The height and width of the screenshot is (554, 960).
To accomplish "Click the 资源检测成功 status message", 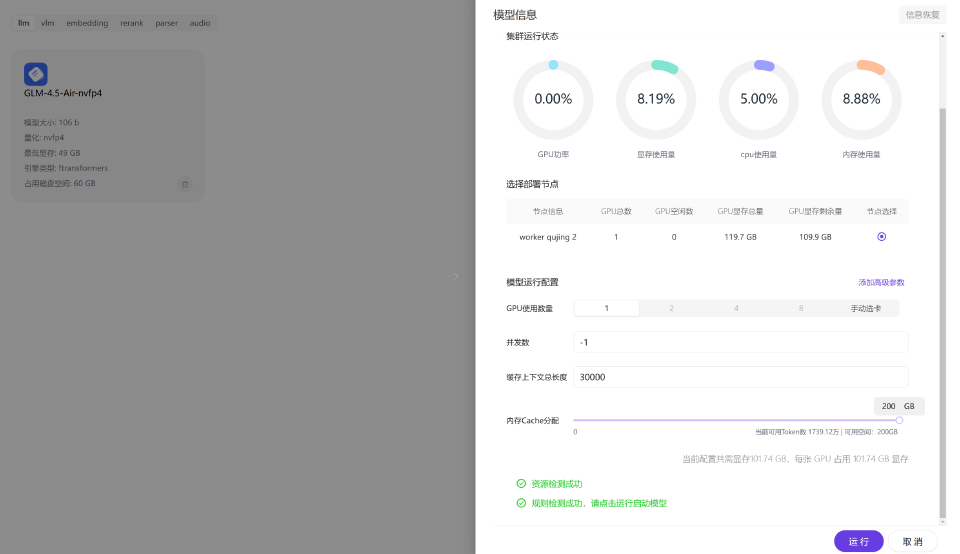I will pyautogui.click(x=557, y=484).
